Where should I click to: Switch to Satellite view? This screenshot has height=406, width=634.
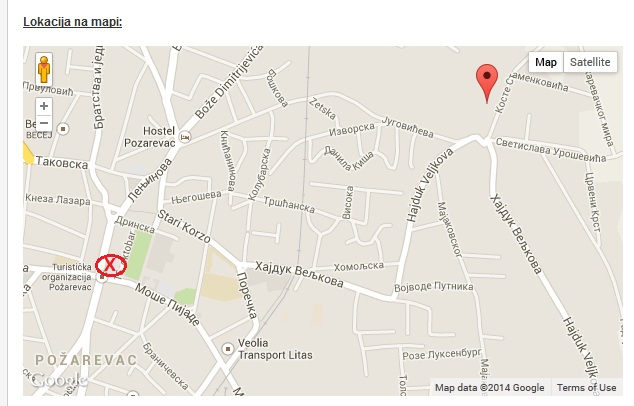[x=590, y=62]
